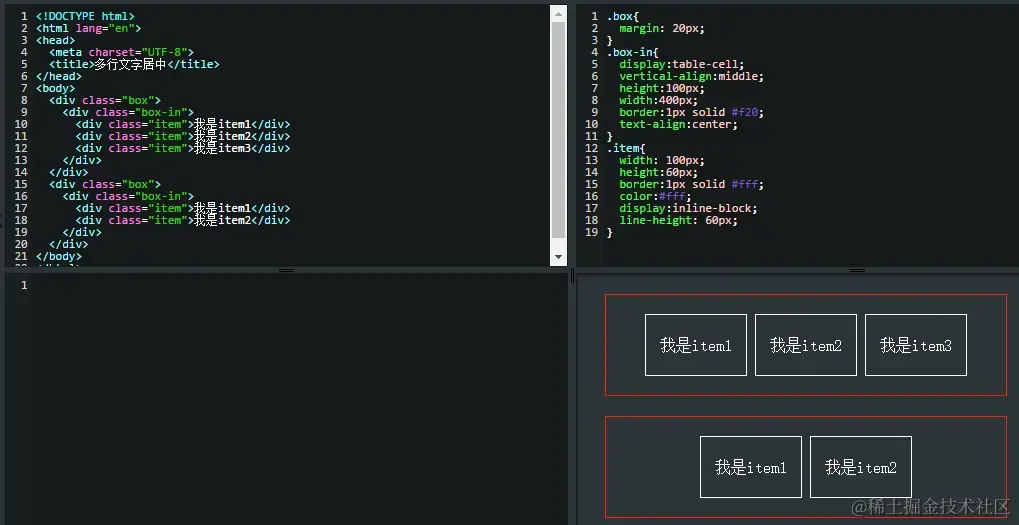1019x525 pixels.
Task: Click the 我是item3 div code on line 12
Action: (183, 148)
